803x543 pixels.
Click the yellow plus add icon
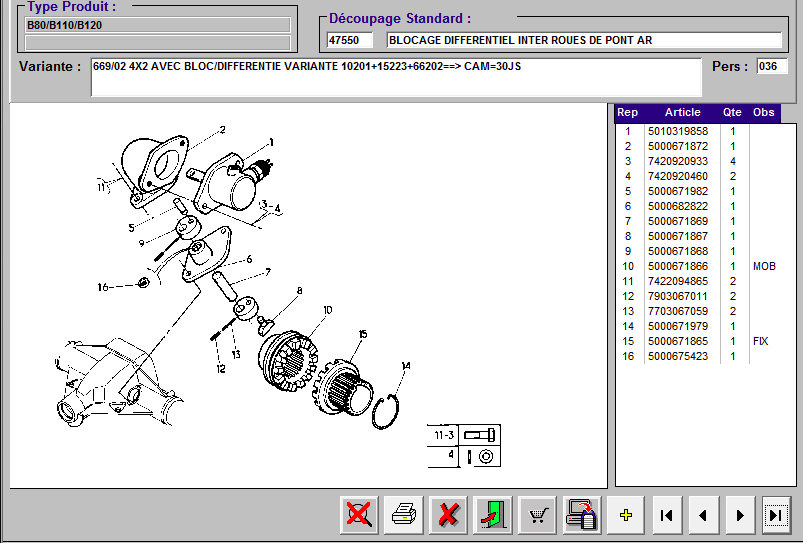627,515
